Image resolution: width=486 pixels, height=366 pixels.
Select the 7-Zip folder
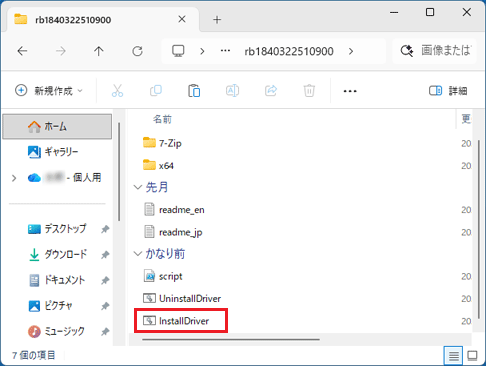point(162,143)
